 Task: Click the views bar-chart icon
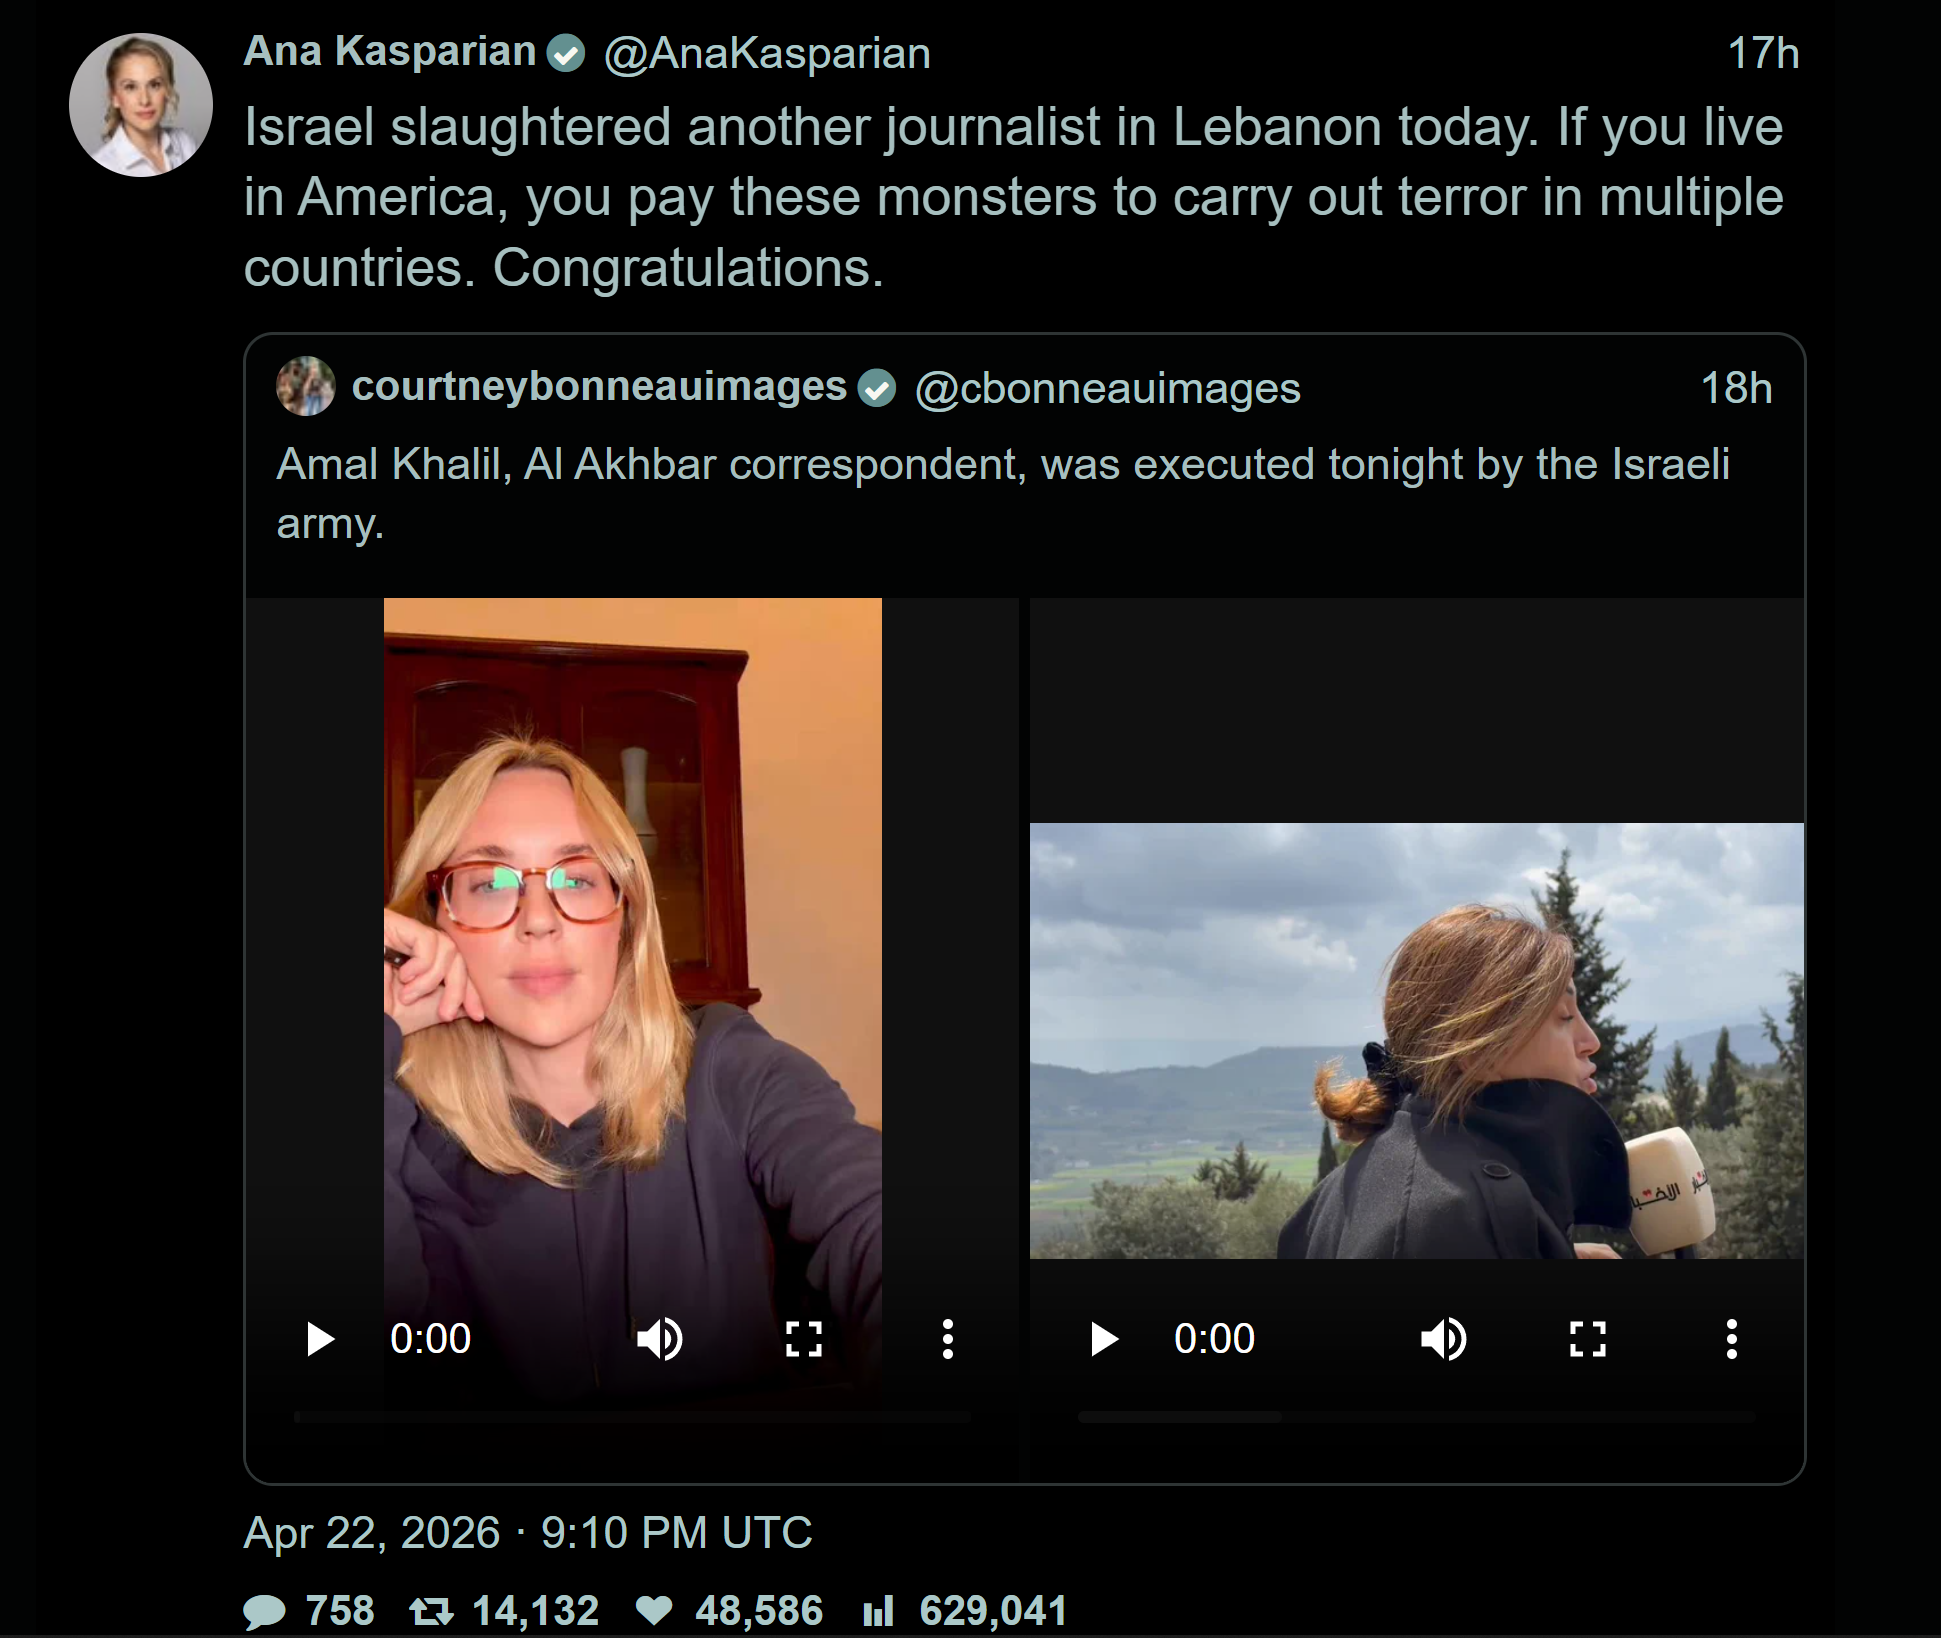click(878, 1611)
